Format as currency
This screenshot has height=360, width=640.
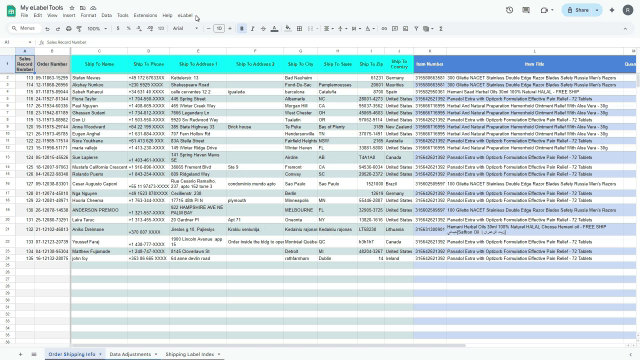tap(118, 29)
